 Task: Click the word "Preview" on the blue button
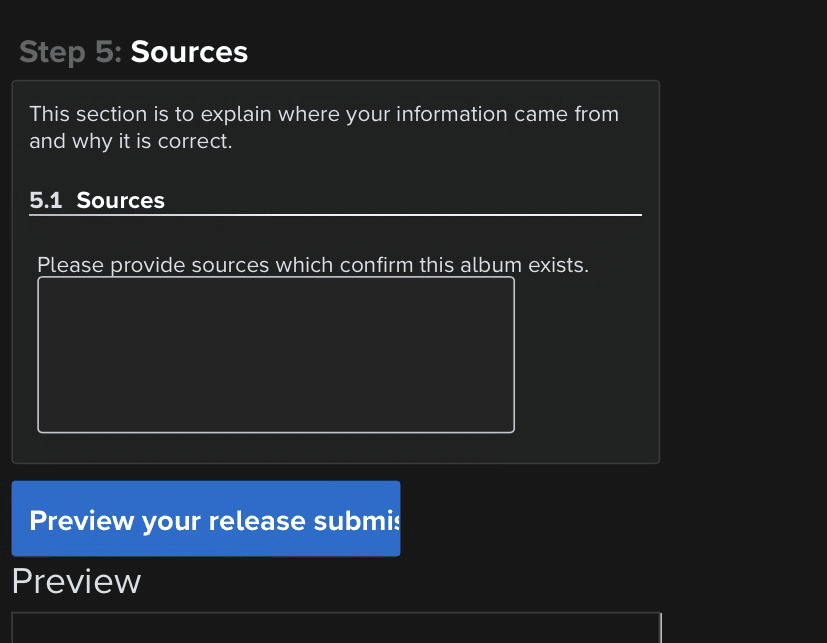pyautogui.click(x=82, y=521)
